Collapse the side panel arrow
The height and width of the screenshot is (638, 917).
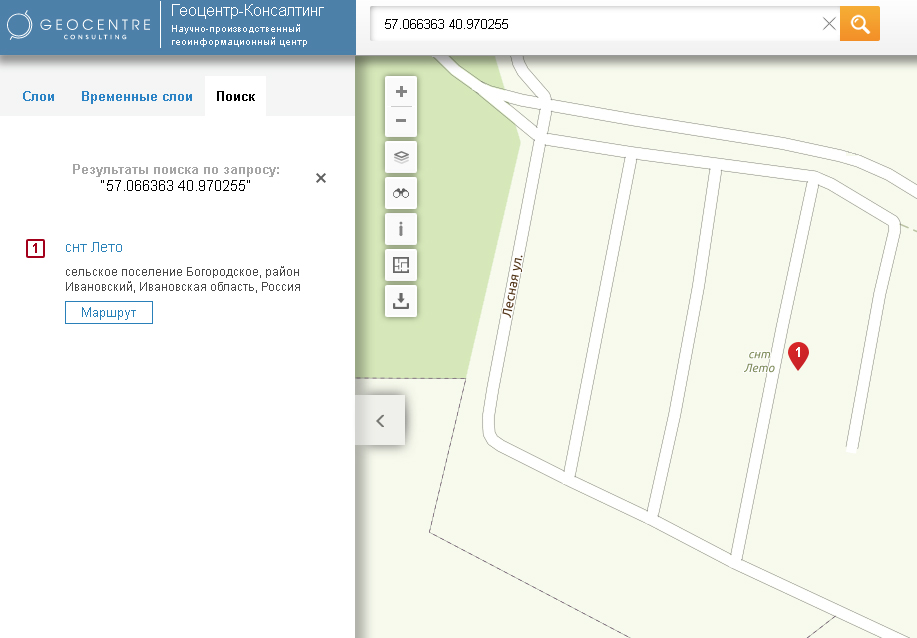point(380,420)
